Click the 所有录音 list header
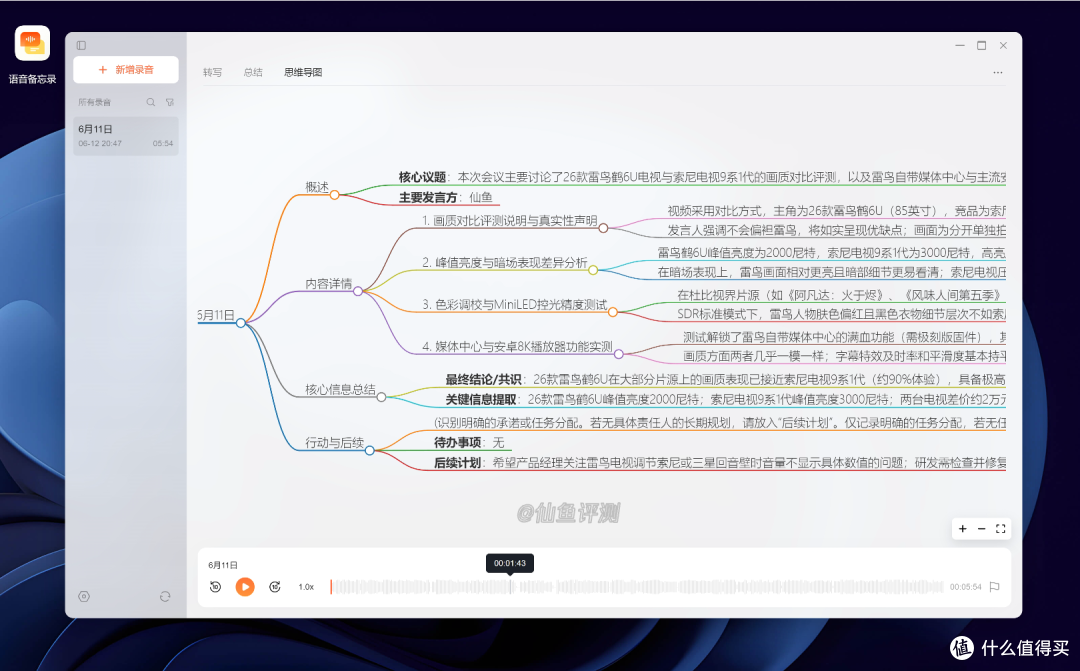1080x671 pixels. [x=94, y=102]
